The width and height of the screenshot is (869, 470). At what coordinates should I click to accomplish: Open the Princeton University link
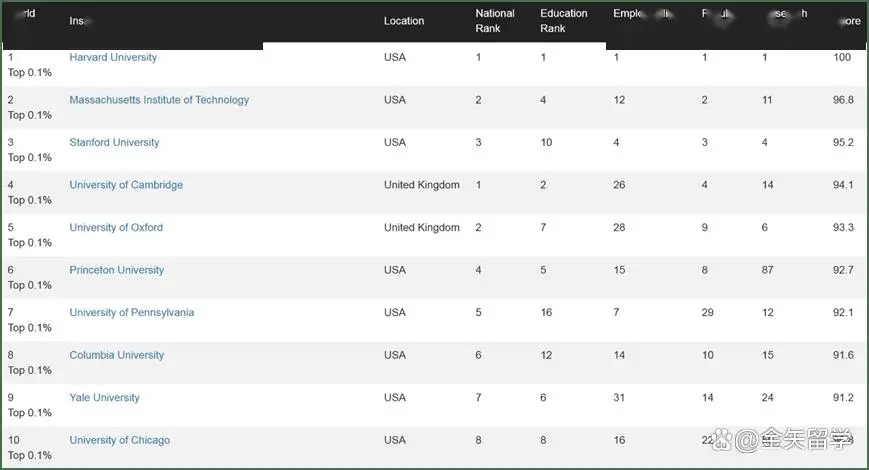116,270
